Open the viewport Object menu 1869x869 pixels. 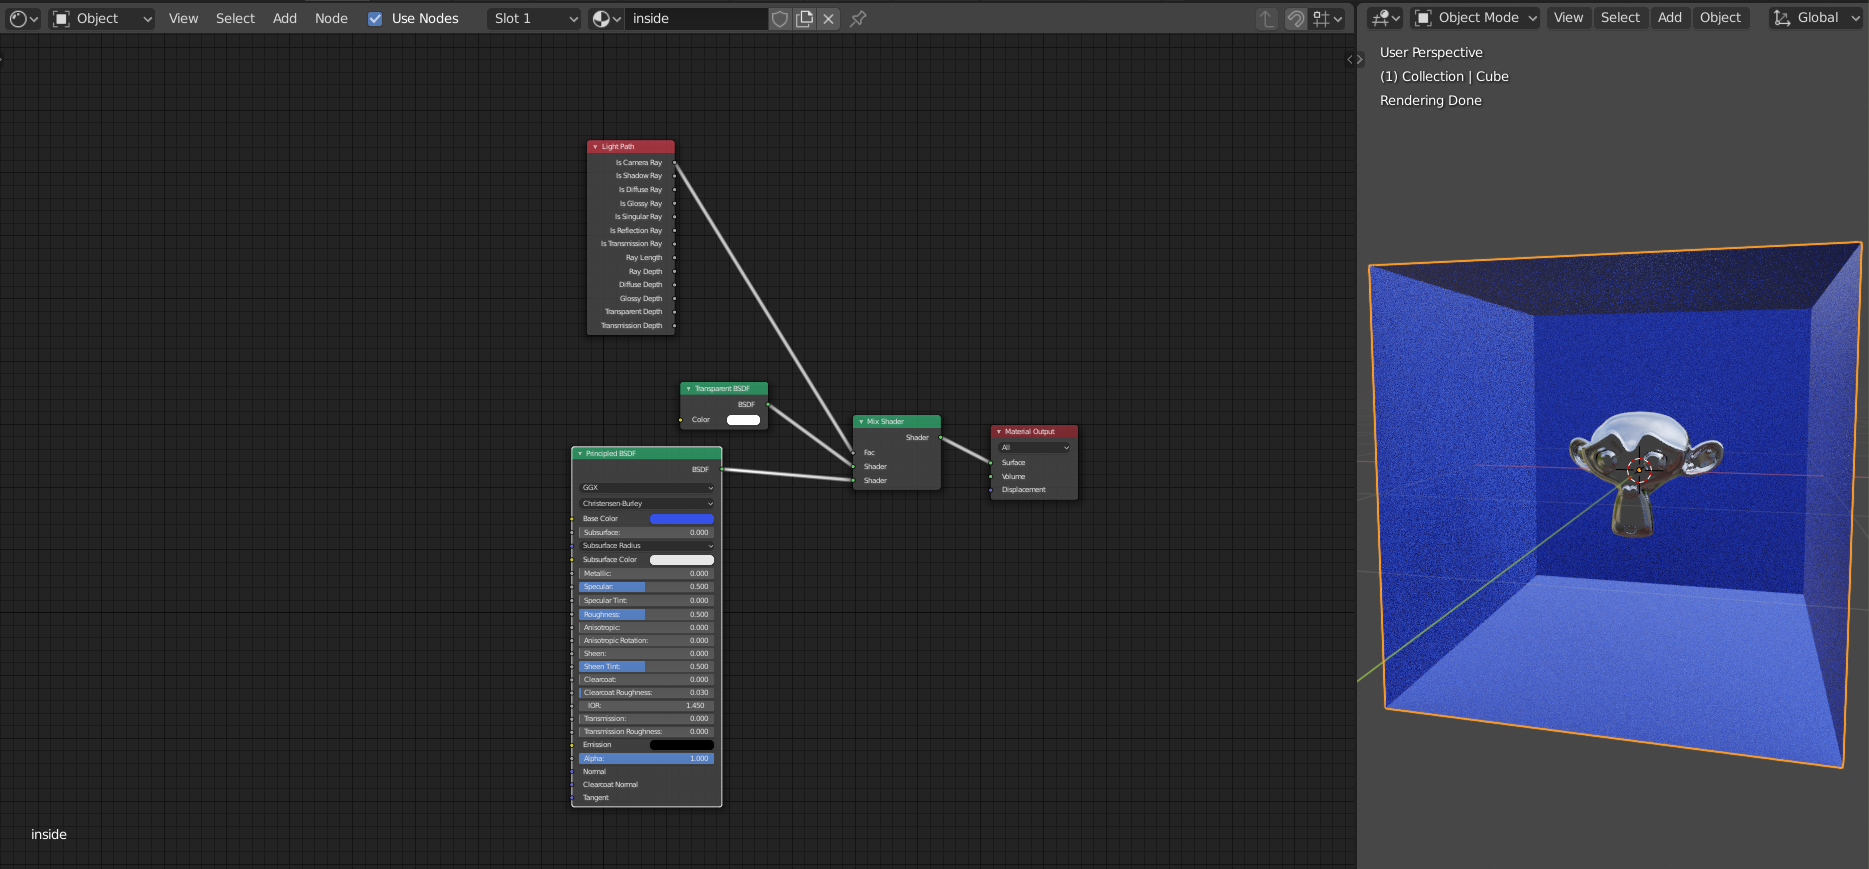(x=1720, y=17)
